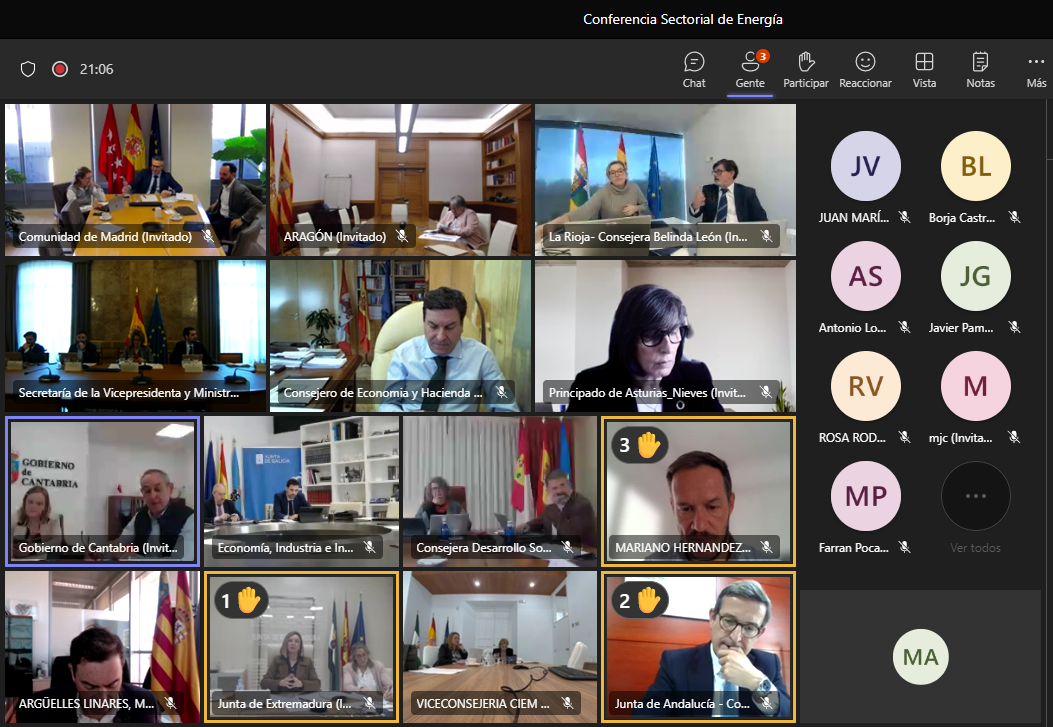
Task: Open the Reaccionar emoji reactions
Action: coord(865,69)
